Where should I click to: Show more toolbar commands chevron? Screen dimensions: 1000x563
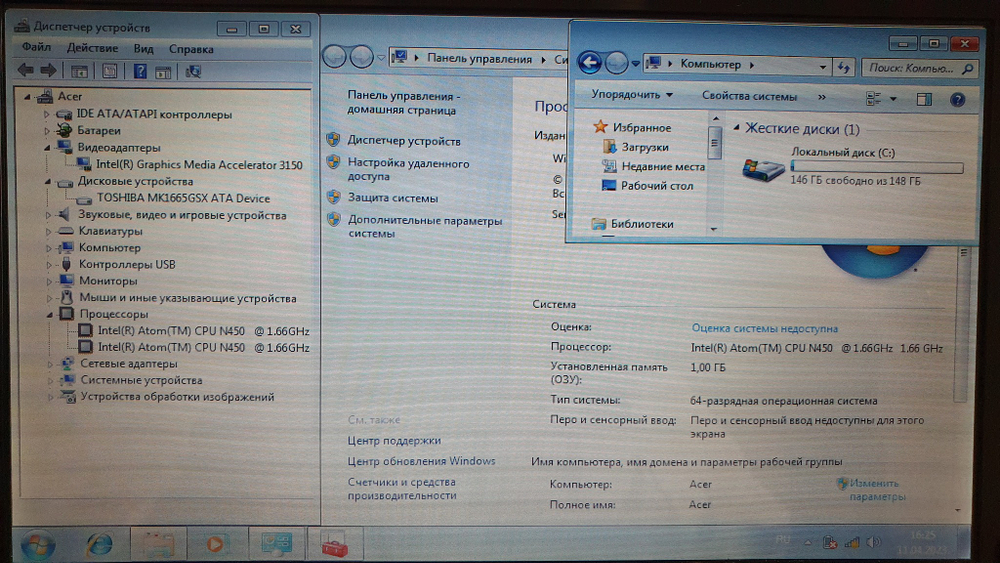pyautogui.click(x=821, y=97)
